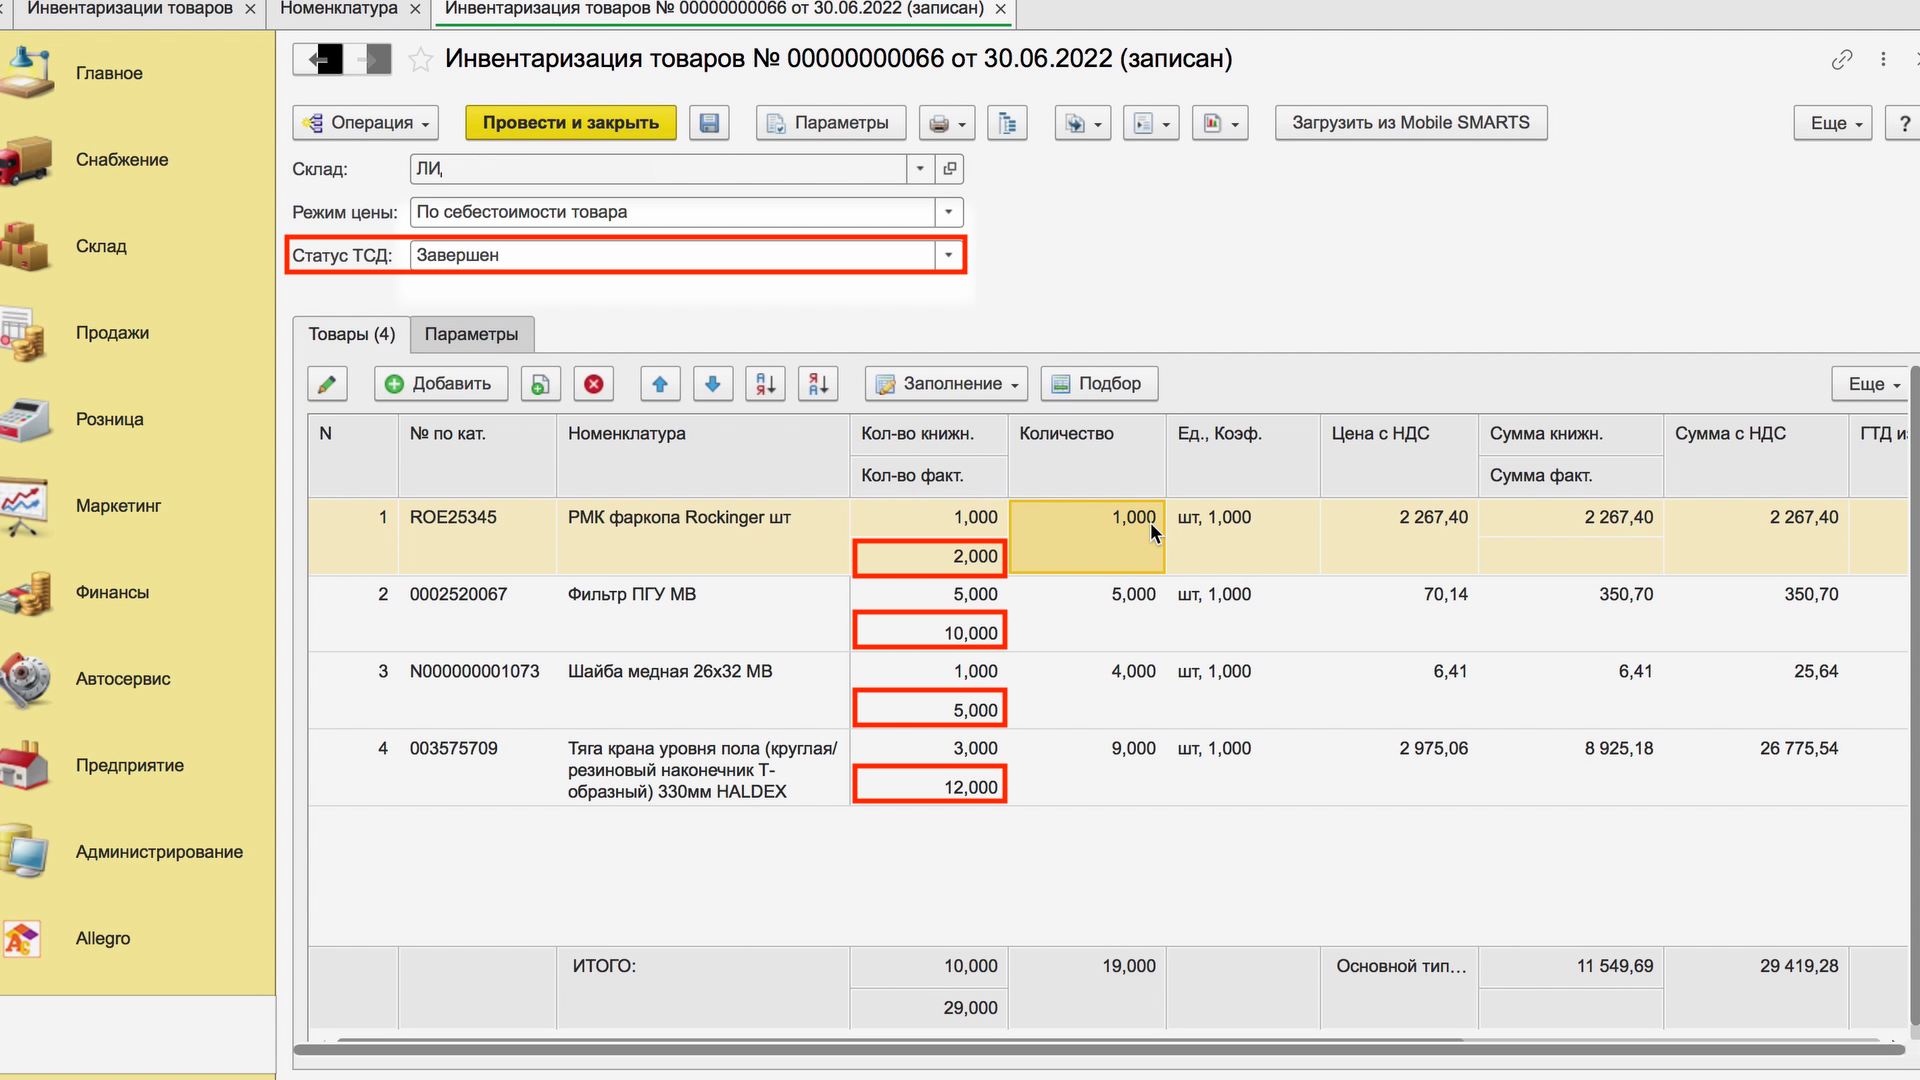Save document with the floppy disk icon

[709, 123]
